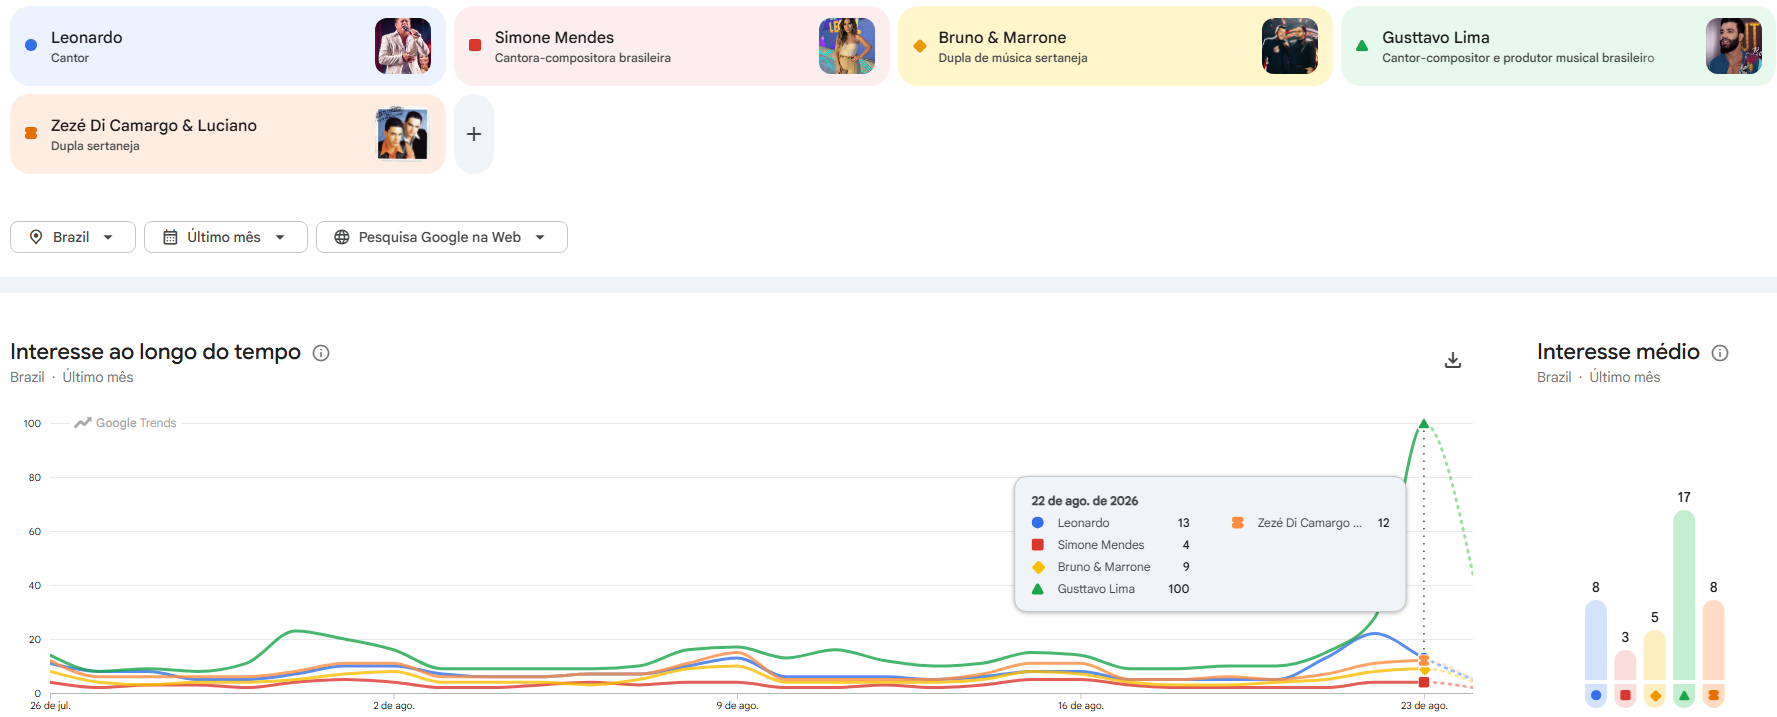The height and width of the screenshot is (717, 1777).
Task: Click the red square marker on Simone Mendes card
Action: click(475, 45)
